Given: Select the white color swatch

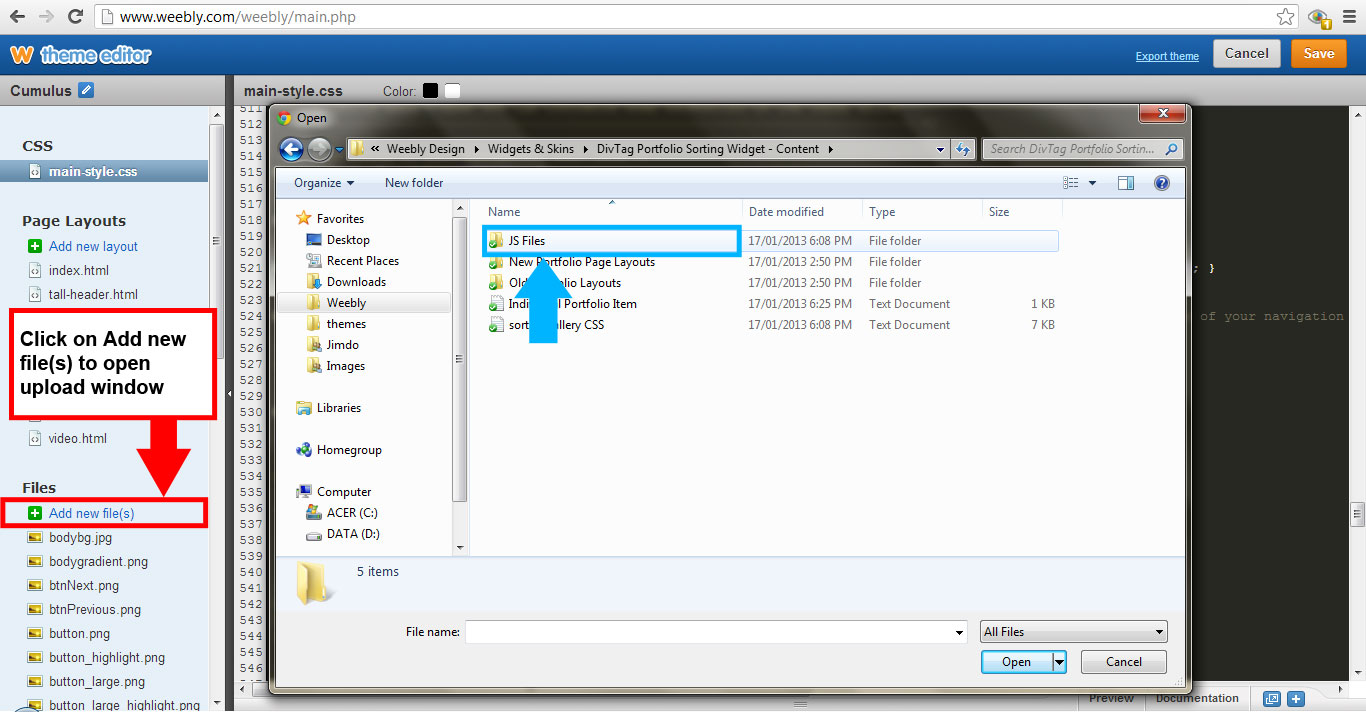Looking at the screenshot, I should coord(453,91).
